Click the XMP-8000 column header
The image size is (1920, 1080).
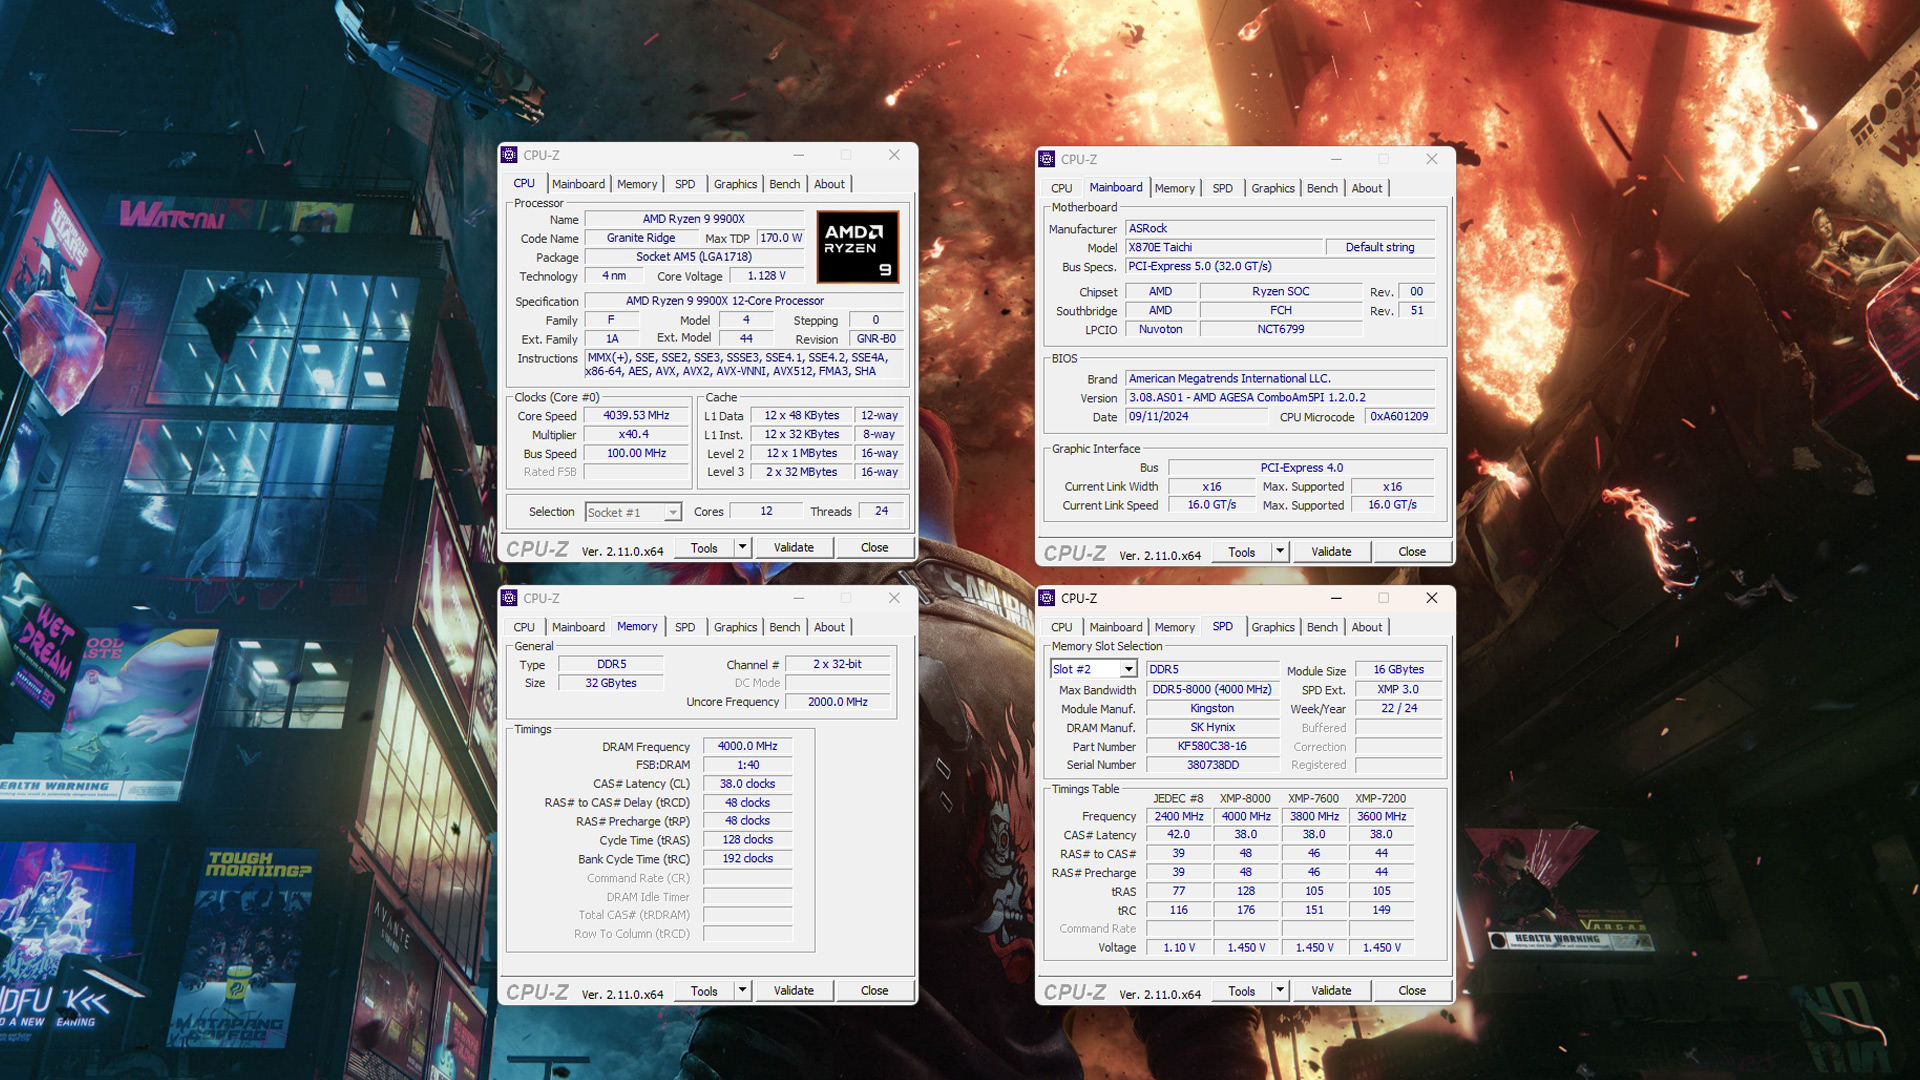pyautogui.click(x=1245, y=798)
